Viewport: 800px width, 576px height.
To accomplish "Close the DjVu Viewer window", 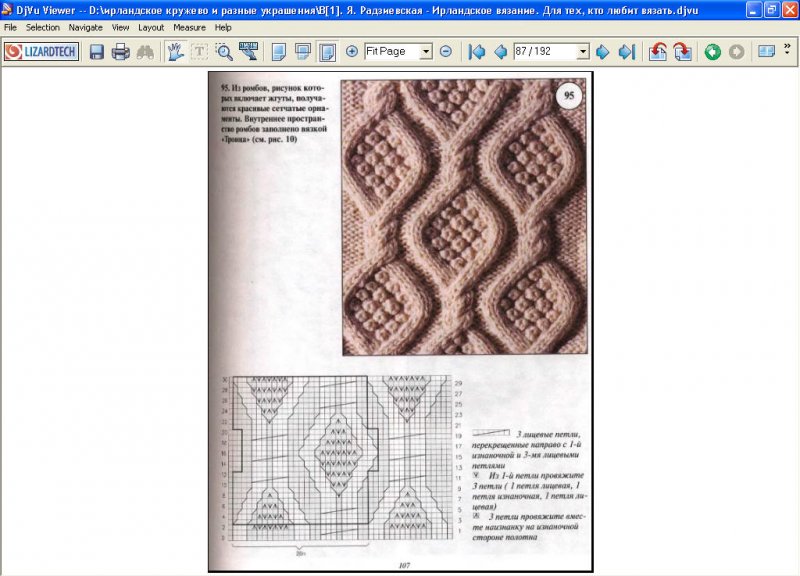I will tap(790, 10).
